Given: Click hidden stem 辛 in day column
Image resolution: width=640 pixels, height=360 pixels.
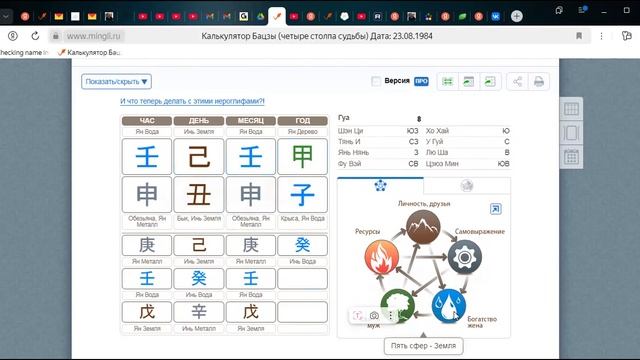Looking at the screenshot, I should pyautogui.click(x=199, y=312).
